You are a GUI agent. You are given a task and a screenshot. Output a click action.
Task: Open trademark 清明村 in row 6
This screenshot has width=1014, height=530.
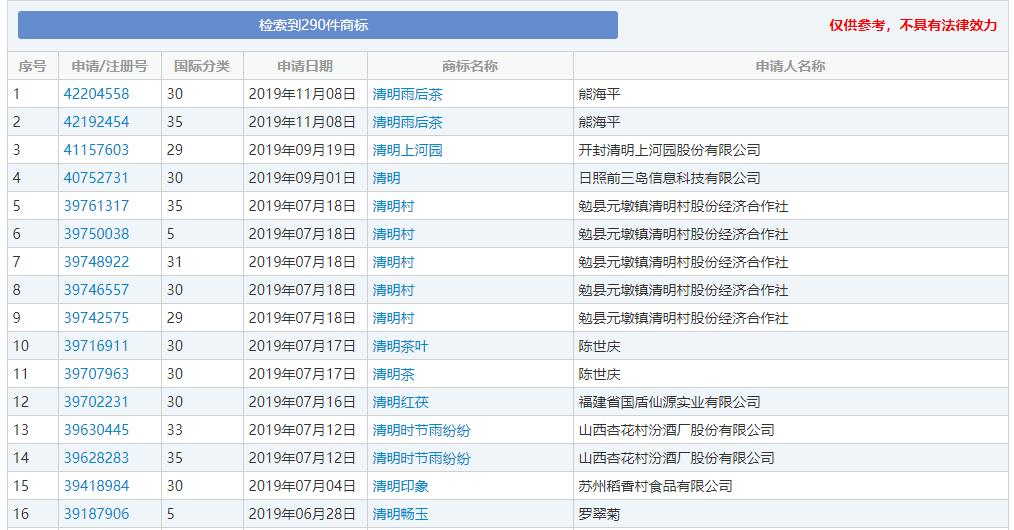(393, 234)
